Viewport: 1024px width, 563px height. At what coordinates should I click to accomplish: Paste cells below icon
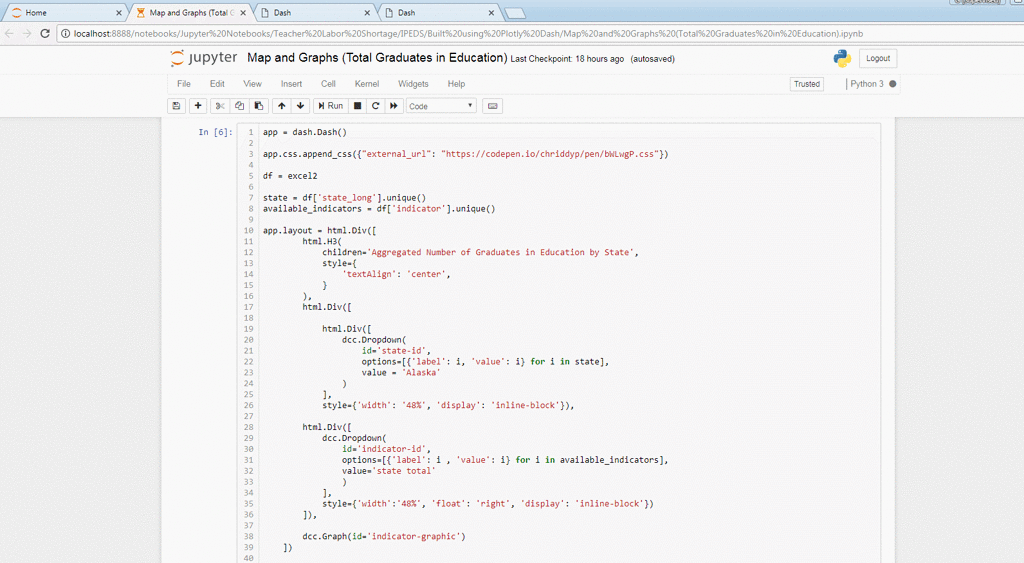[258, 106]
